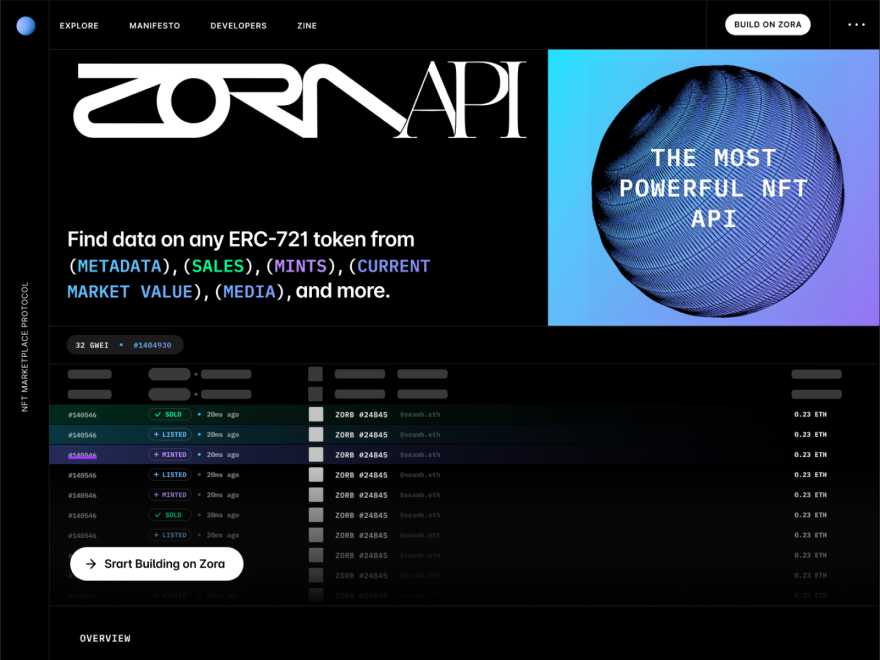Image resolution: width=880 pixels, height=660 pixels.
Task: Click the MINTED badge in the purple row
Action: pos(169,455)
